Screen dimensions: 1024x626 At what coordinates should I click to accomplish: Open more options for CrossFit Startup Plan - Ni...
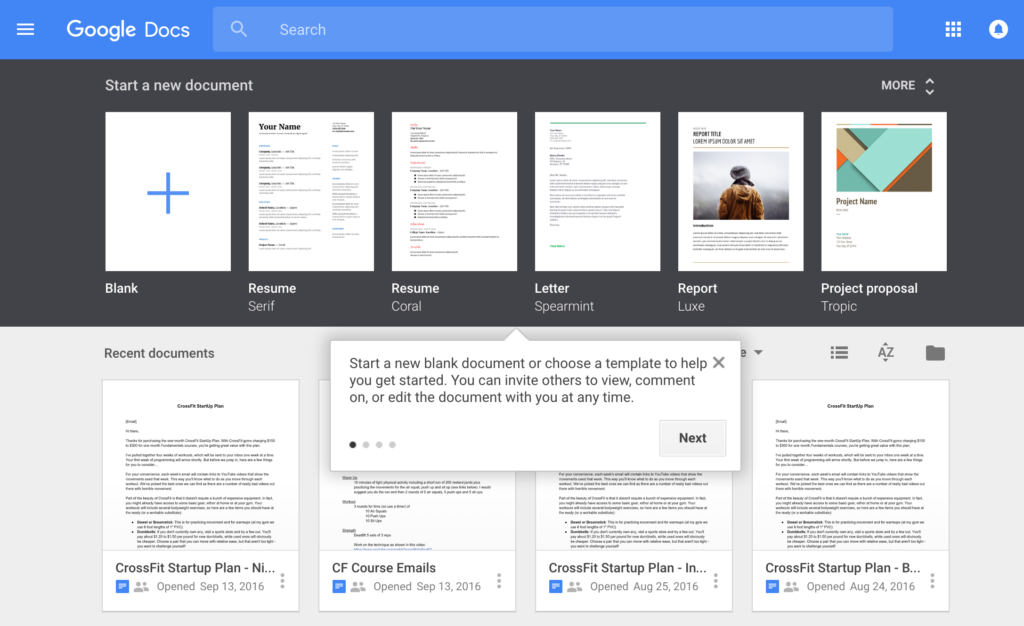click(x=282, y=581)
